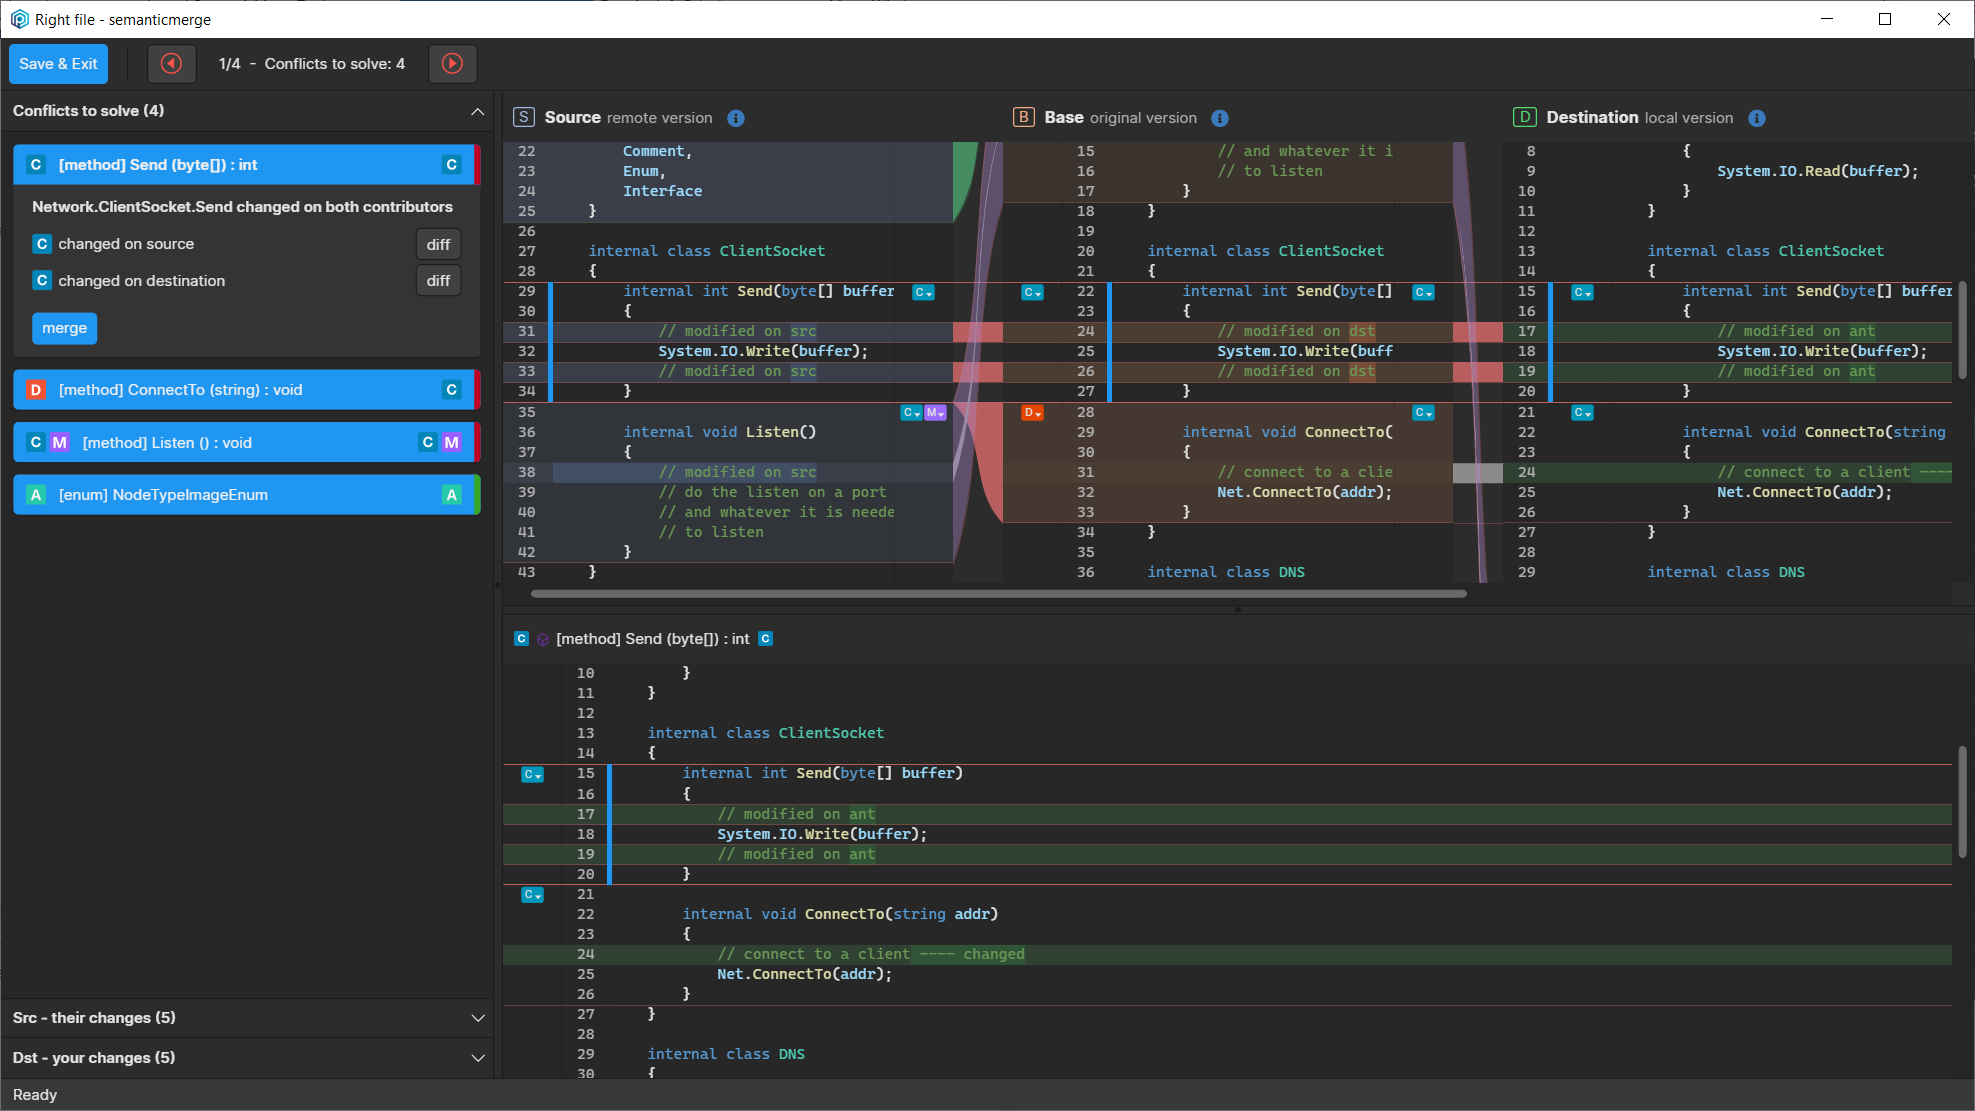Click the info icon beside Base original version
The height and width of the screenshot is (1111, 1975).
[1220, 117]
